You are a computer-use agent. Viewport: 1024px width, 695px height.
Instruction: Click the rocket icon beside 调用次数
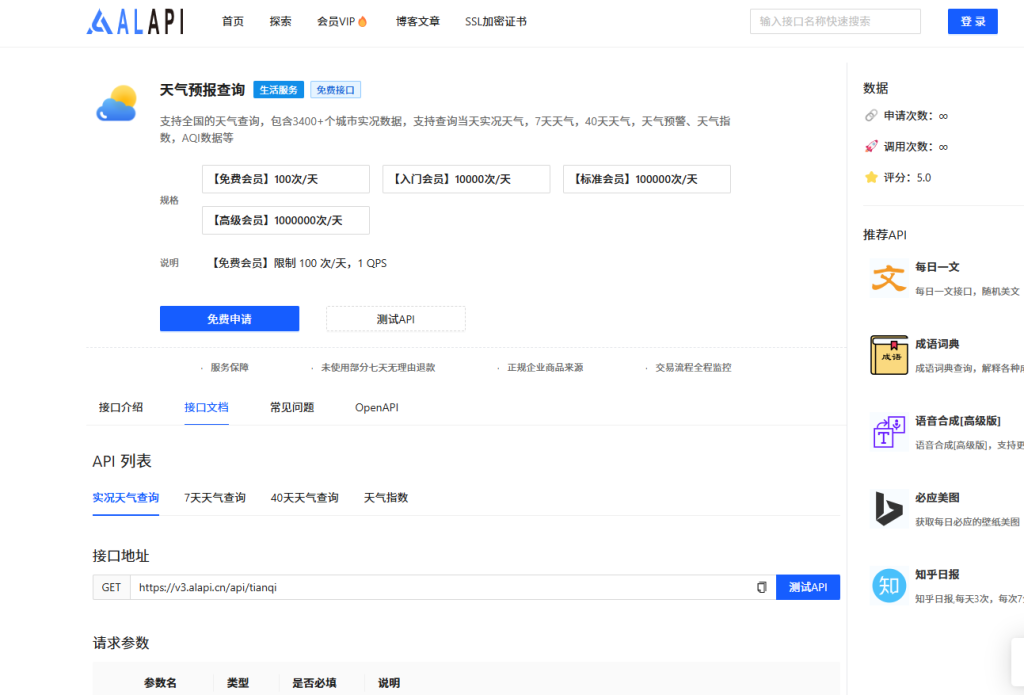(x=871, y=146)
